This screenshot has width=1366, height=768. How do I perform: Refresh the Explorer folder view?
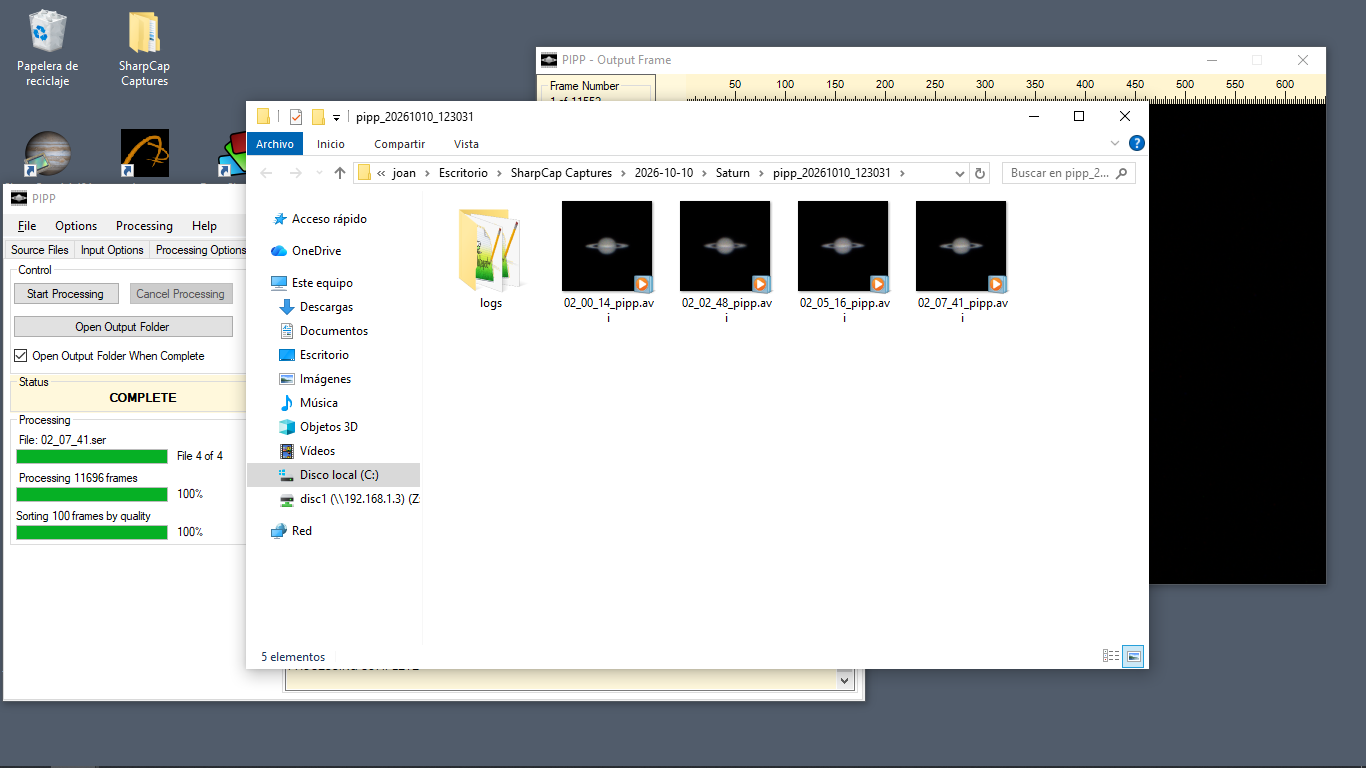pos(980,173)
